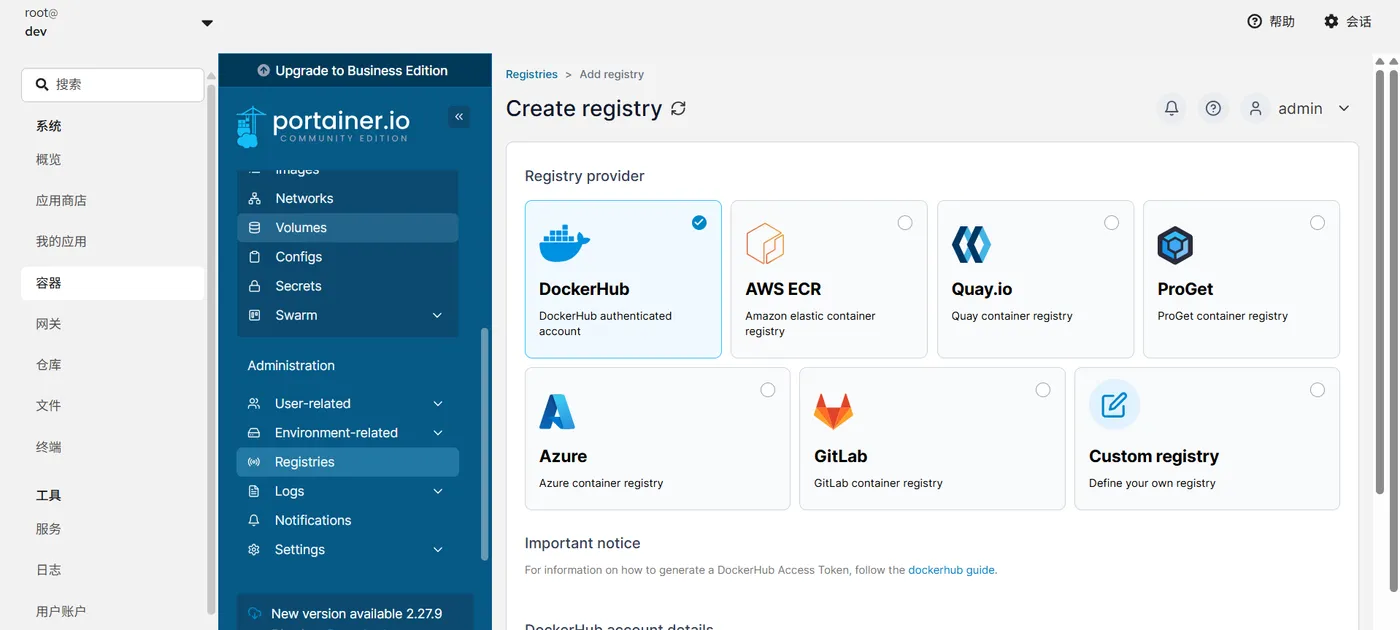Click the Registries breadcrumb link

[531, 74]
